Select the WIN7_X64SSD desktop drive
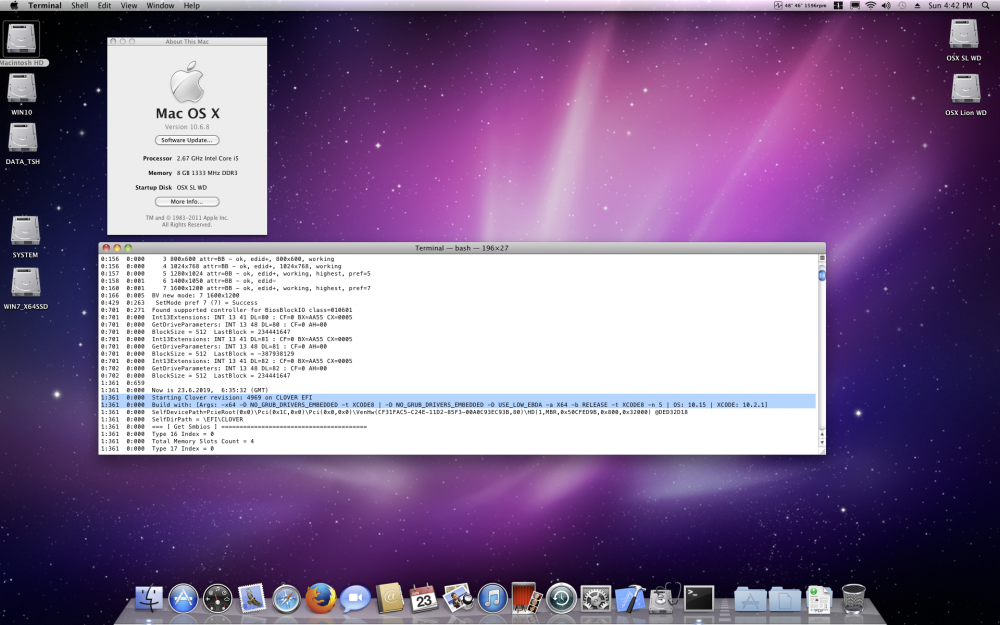Image resolution: width=1000 pixels, height=625 pixels. coord(26,288)
